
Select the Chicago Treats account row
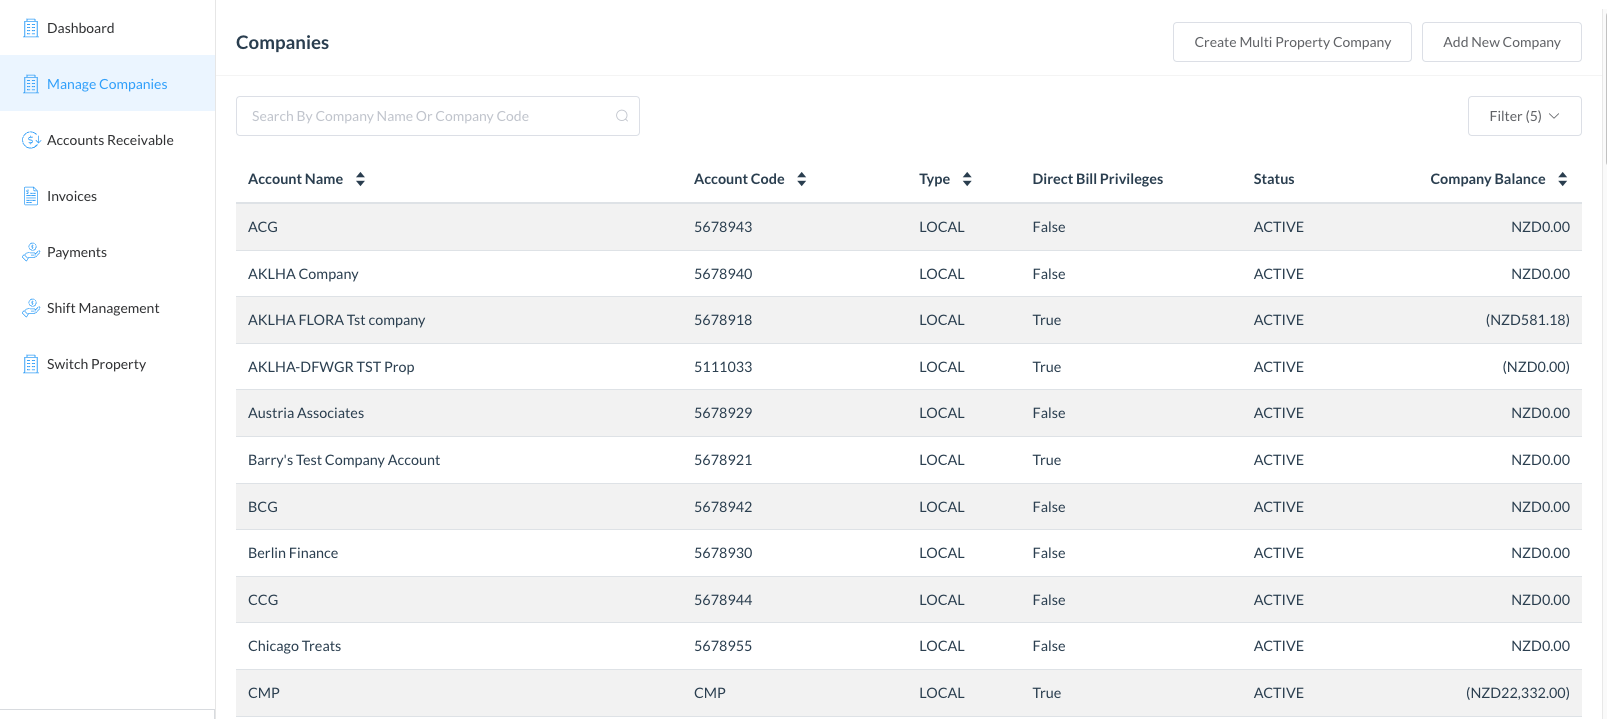(294, 646)
